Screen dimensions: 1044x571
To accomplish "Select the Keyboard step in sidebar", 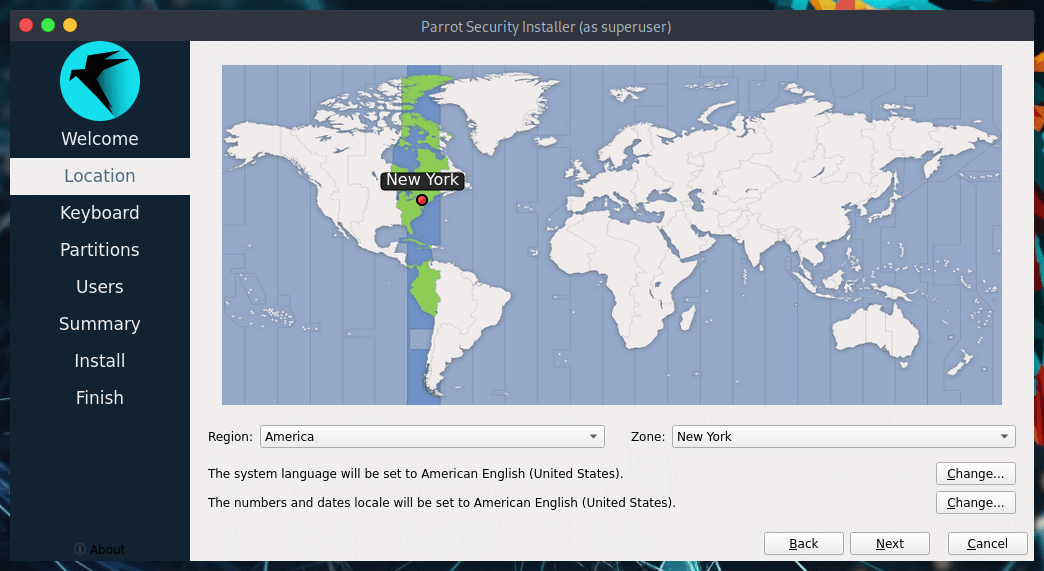I will click(x=99, y=213).
